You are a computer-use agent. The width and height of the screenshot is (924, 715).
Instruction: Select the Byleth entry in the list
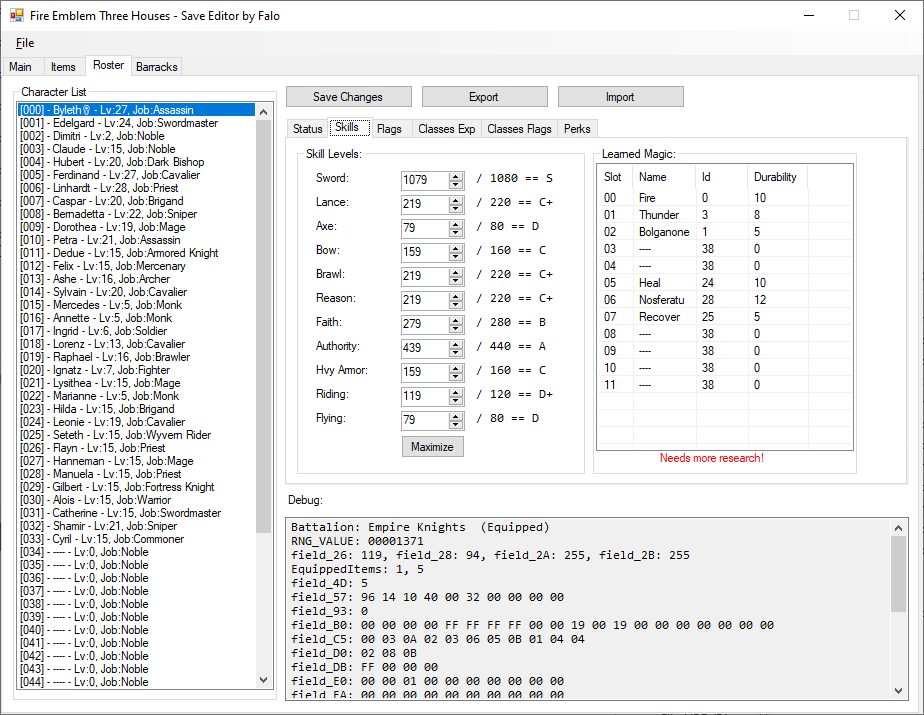click(137, 110)
